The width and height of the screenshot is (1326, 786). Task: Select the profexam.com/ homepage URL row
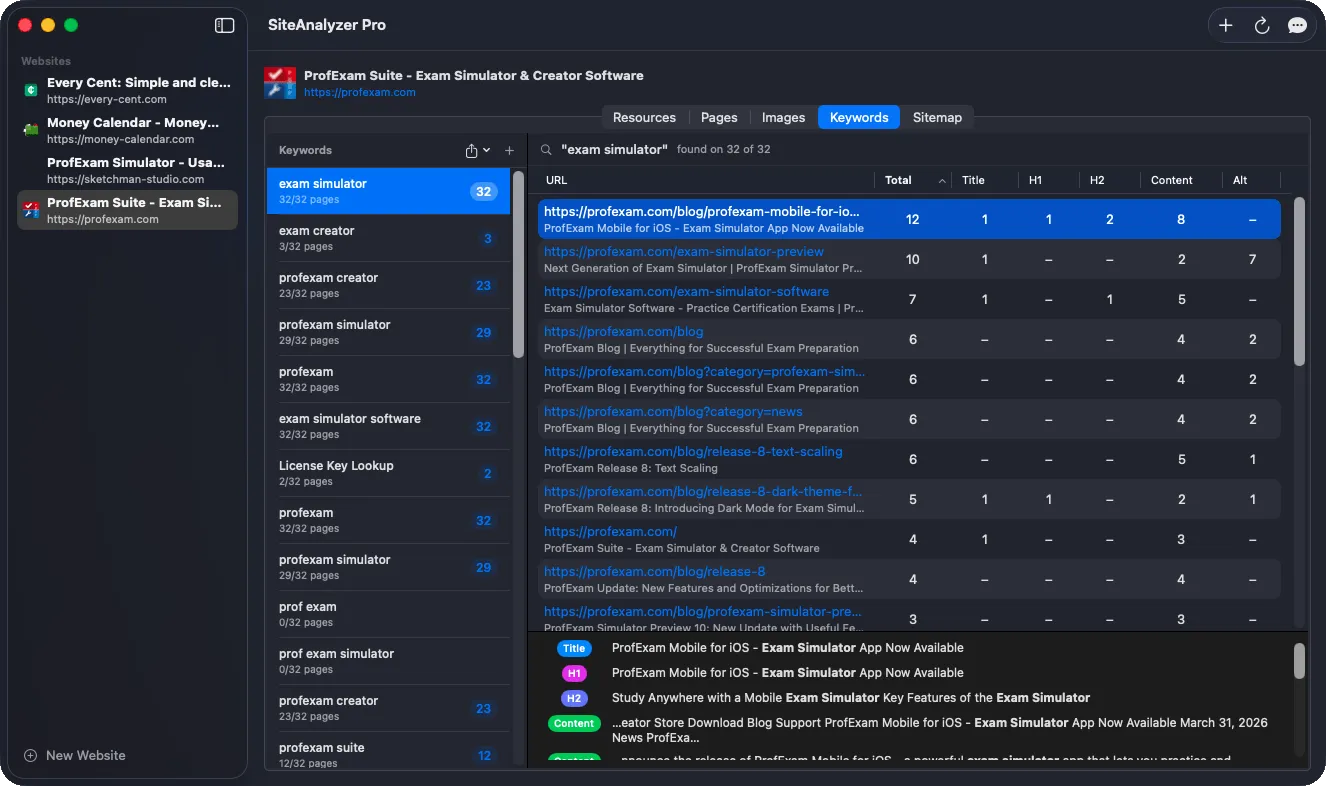point(909,539)
